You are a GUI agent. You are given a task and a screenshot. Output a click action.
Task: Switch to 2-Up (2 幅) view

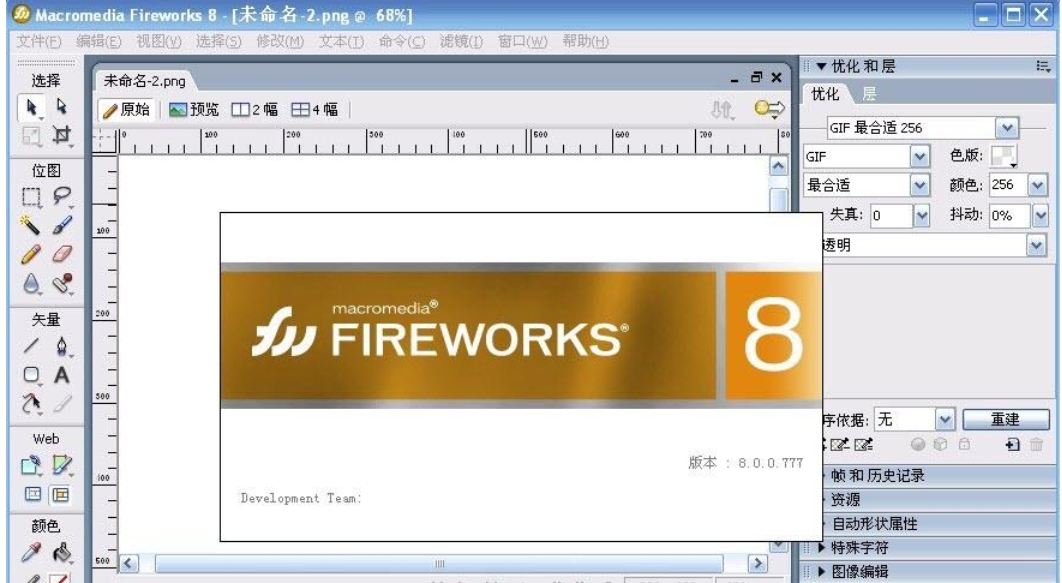pyautogui.click(x=255, y=109)
